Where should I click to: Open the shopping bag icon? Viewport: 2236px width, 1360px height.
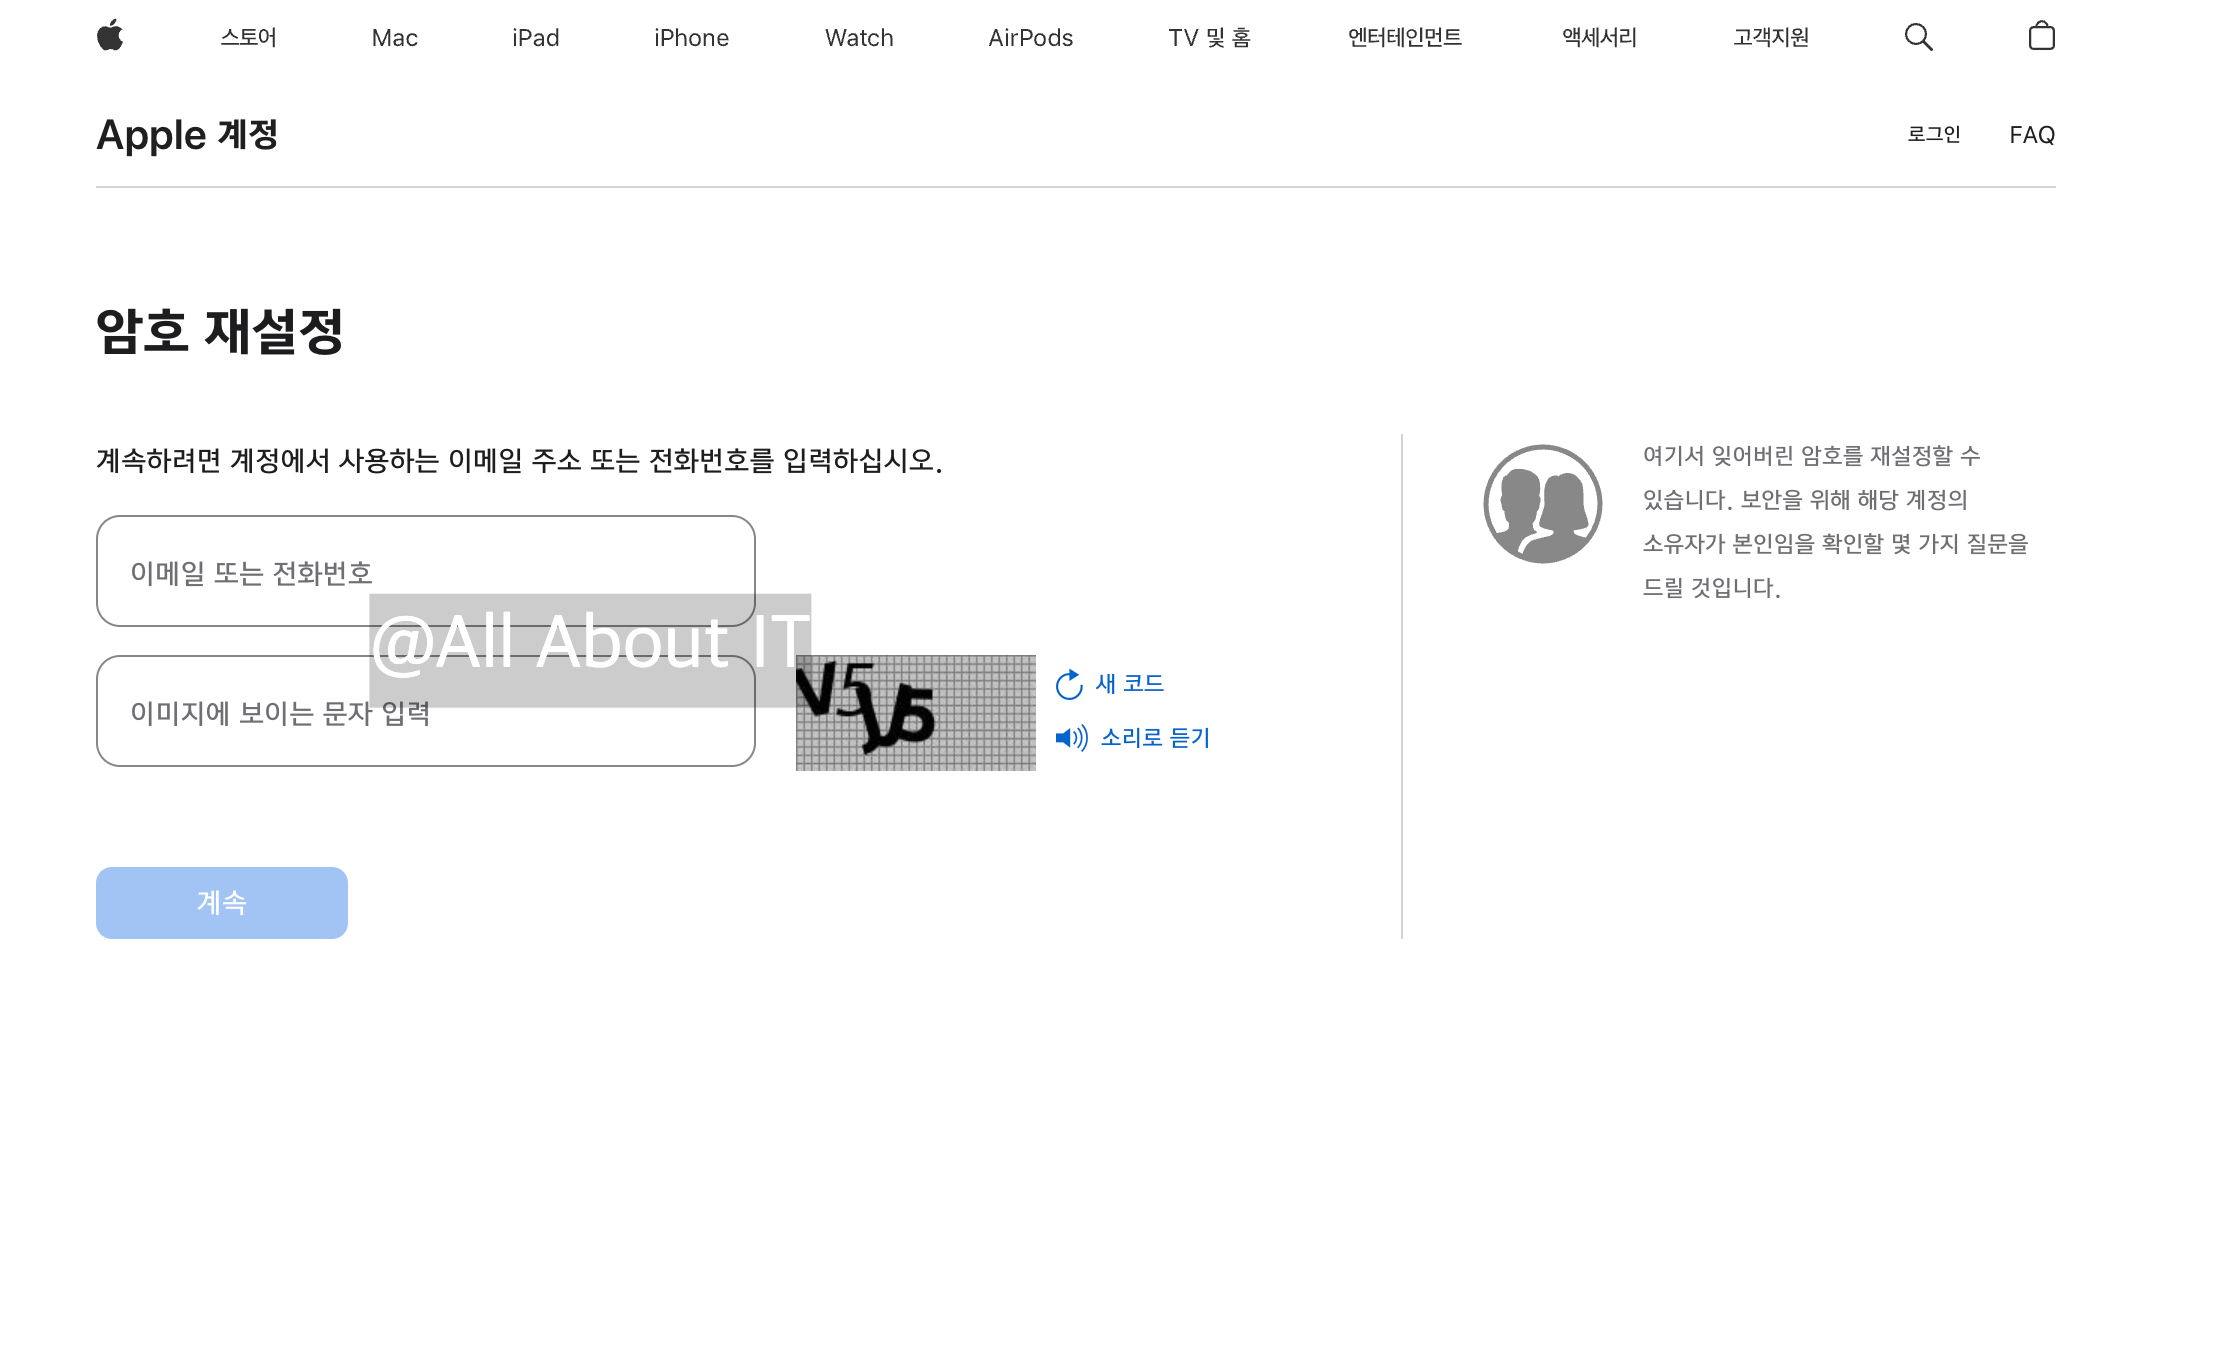point(2041,37)
